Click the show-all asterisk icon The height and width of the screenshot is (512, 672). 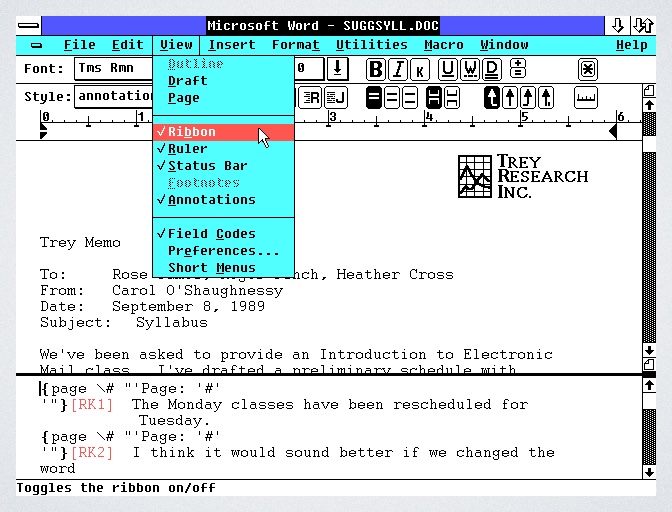[x=588, y=69]
